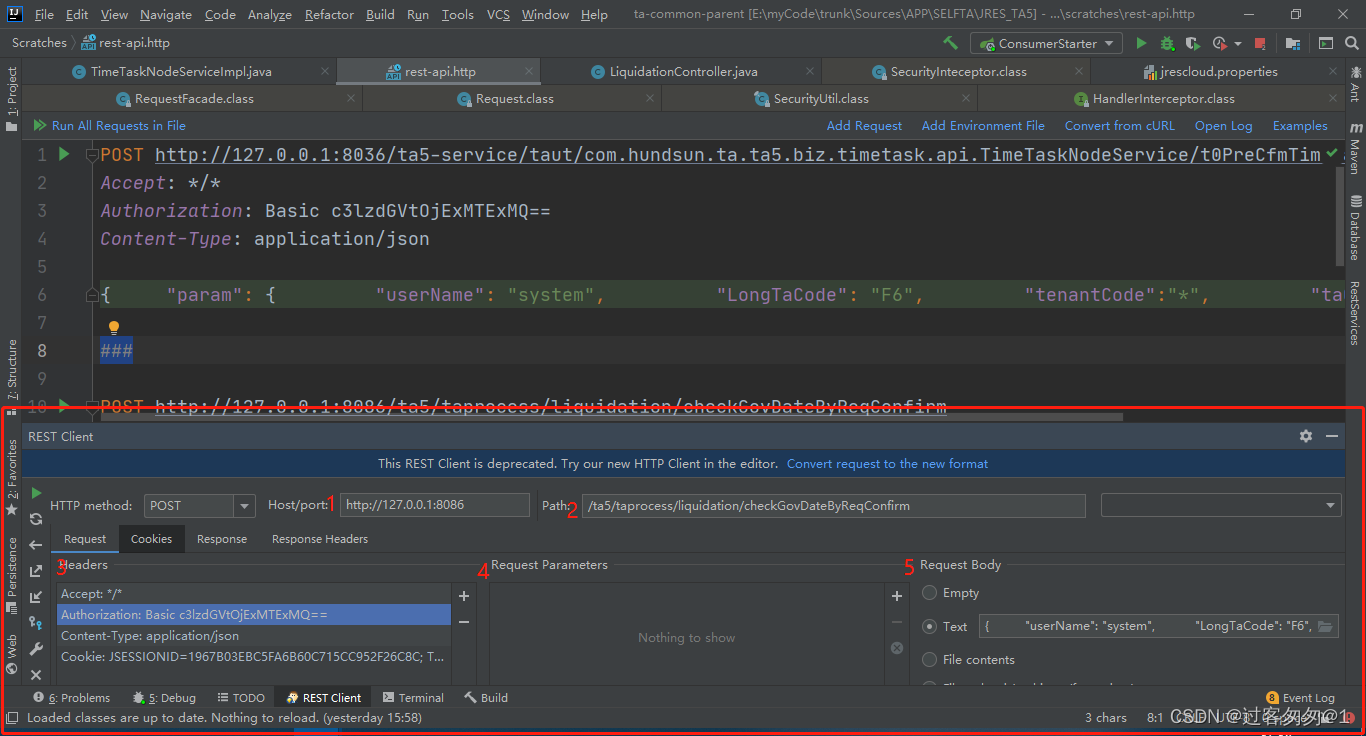Click the profiler run icon in toolbar
Viewport: 1366px width, 736px height.
1219,43
